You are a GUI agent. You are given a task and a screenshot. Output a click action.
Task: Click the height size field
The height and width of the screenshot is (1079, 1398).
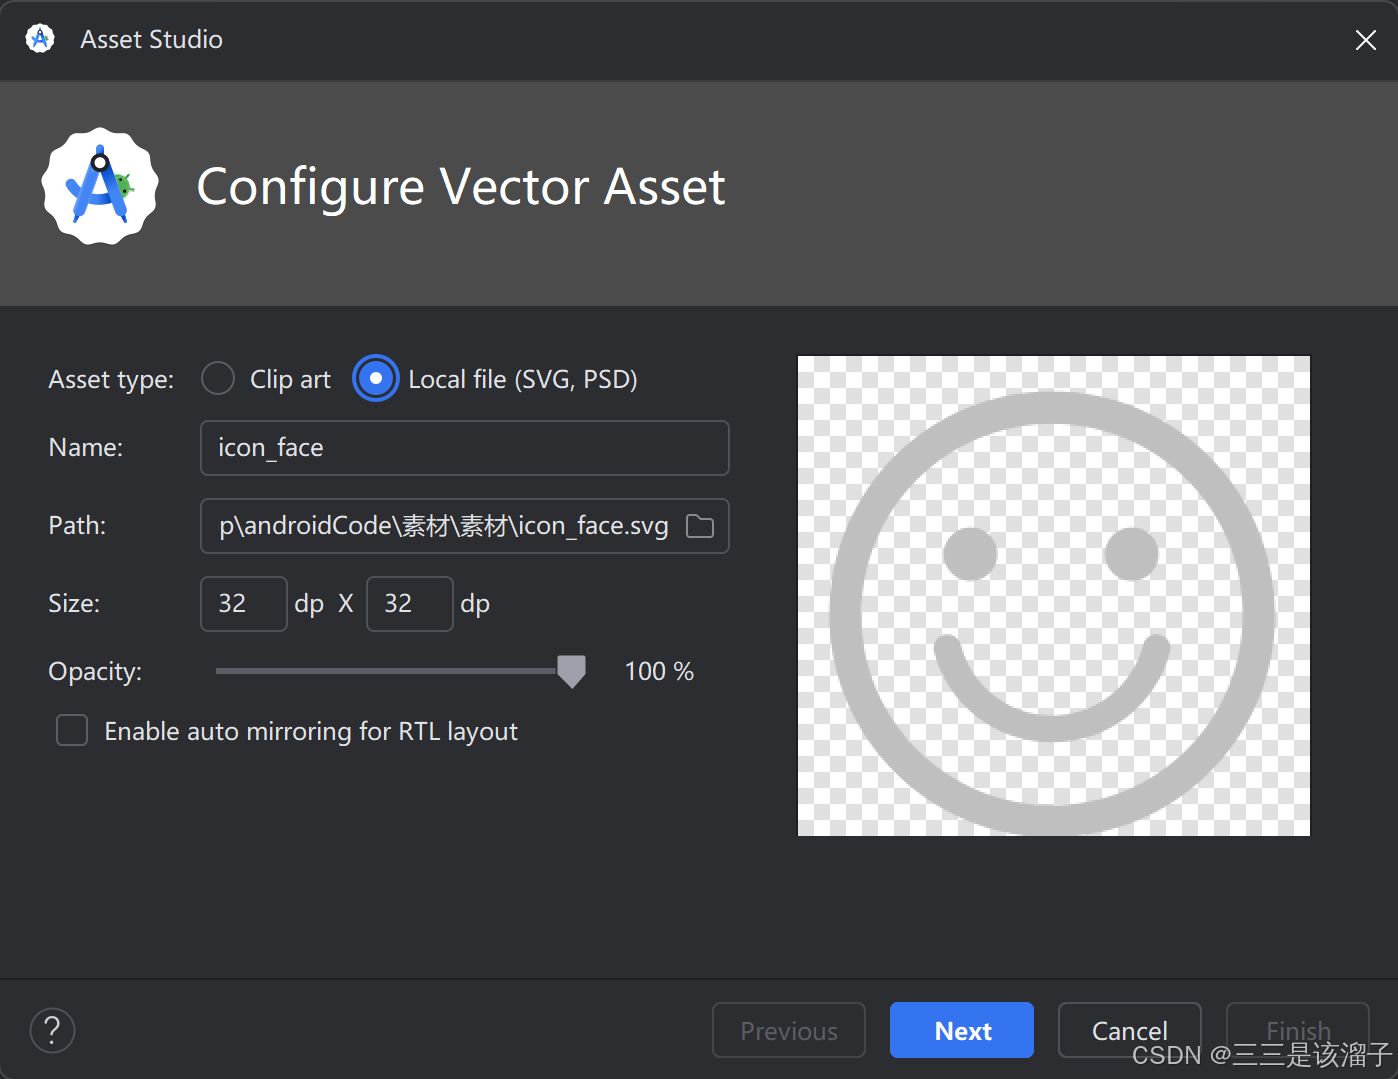coord(409,604)
